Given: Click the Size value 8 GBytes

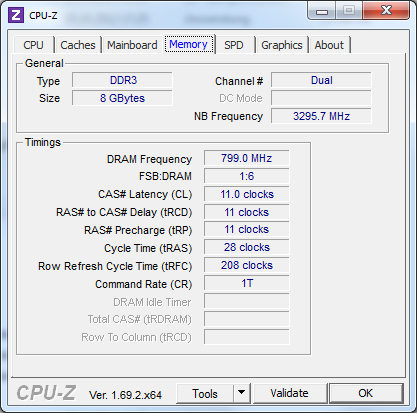Looking at the screenshot, I should 123,98.
